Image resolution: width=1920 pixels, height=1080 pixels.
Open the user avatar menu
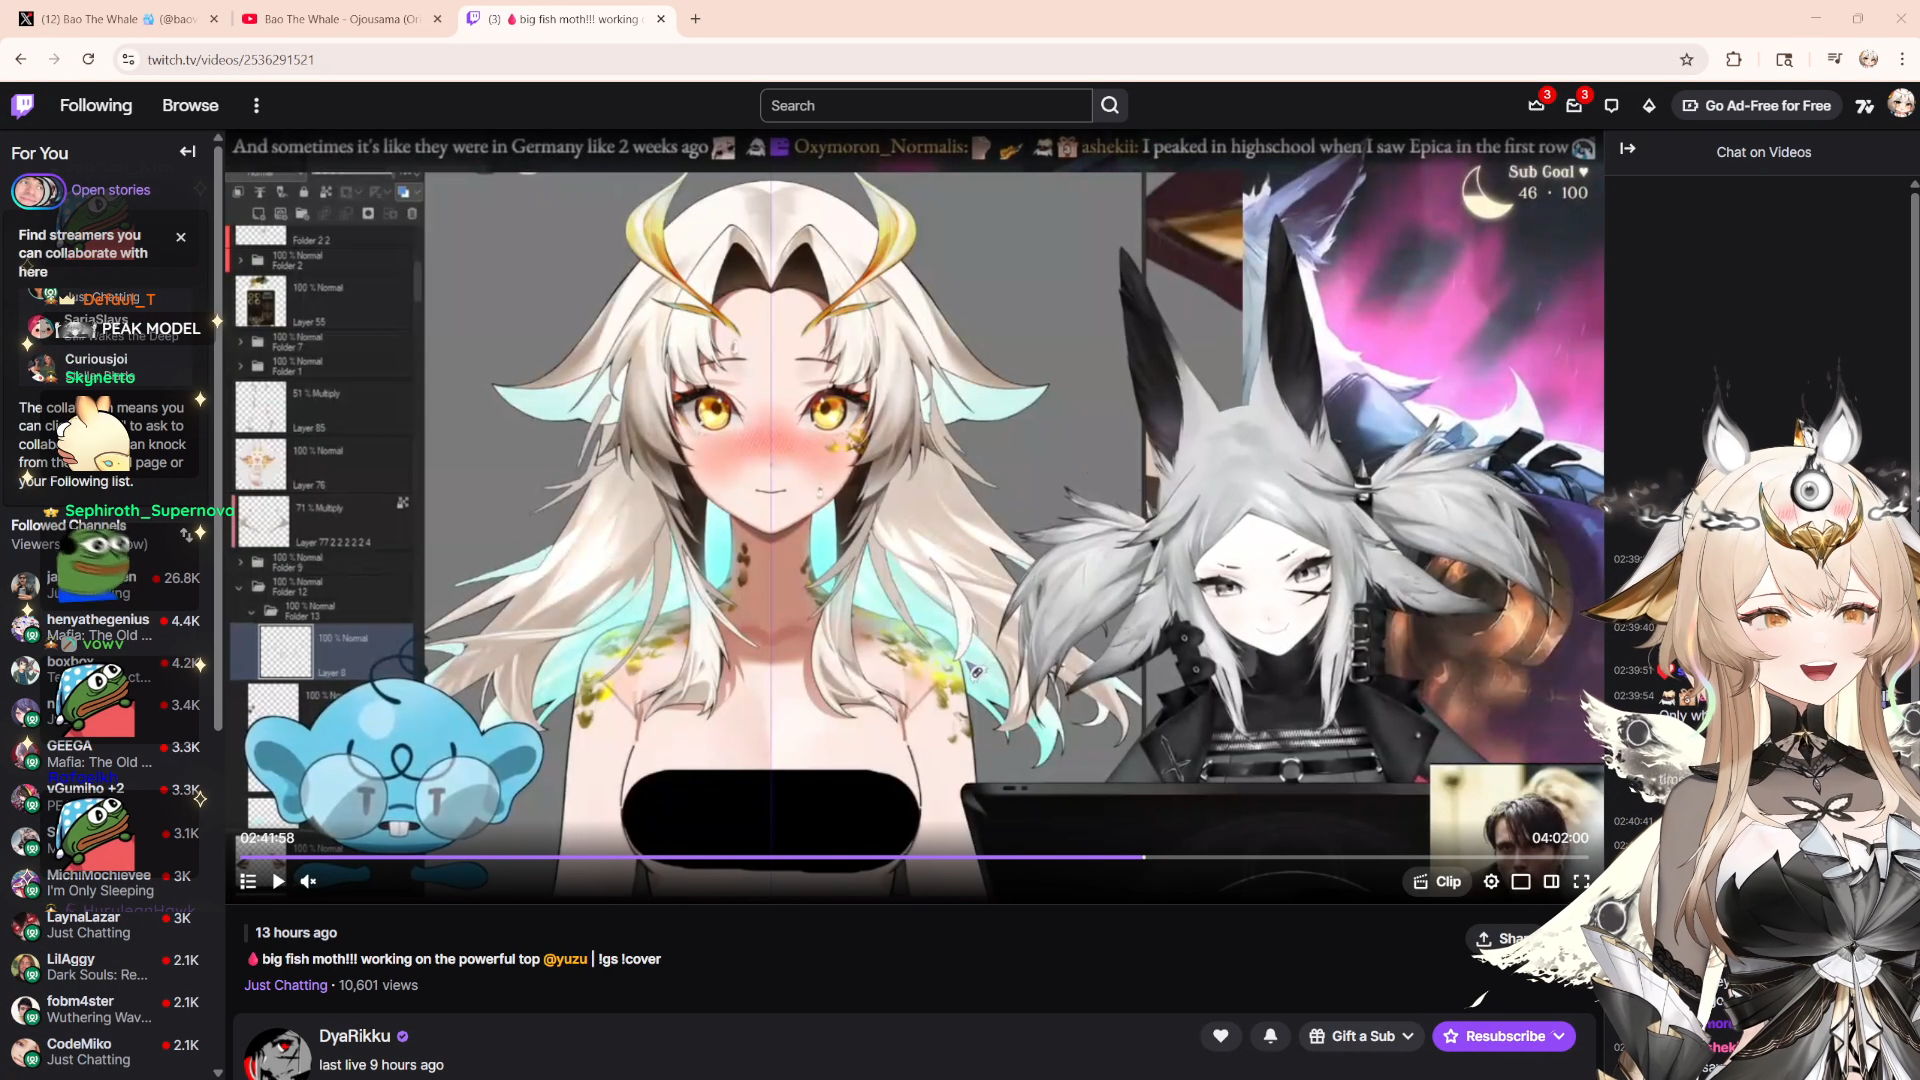click(x=1901, y=104)
